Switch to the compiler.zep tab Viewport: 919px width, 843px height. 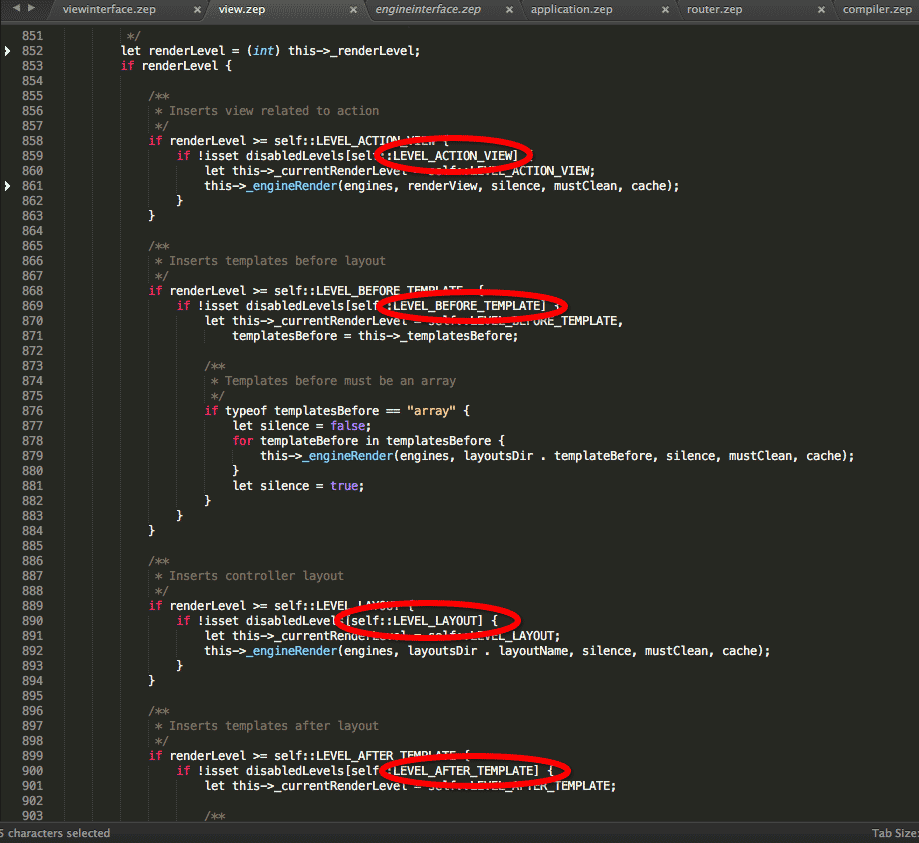(877, 9)
